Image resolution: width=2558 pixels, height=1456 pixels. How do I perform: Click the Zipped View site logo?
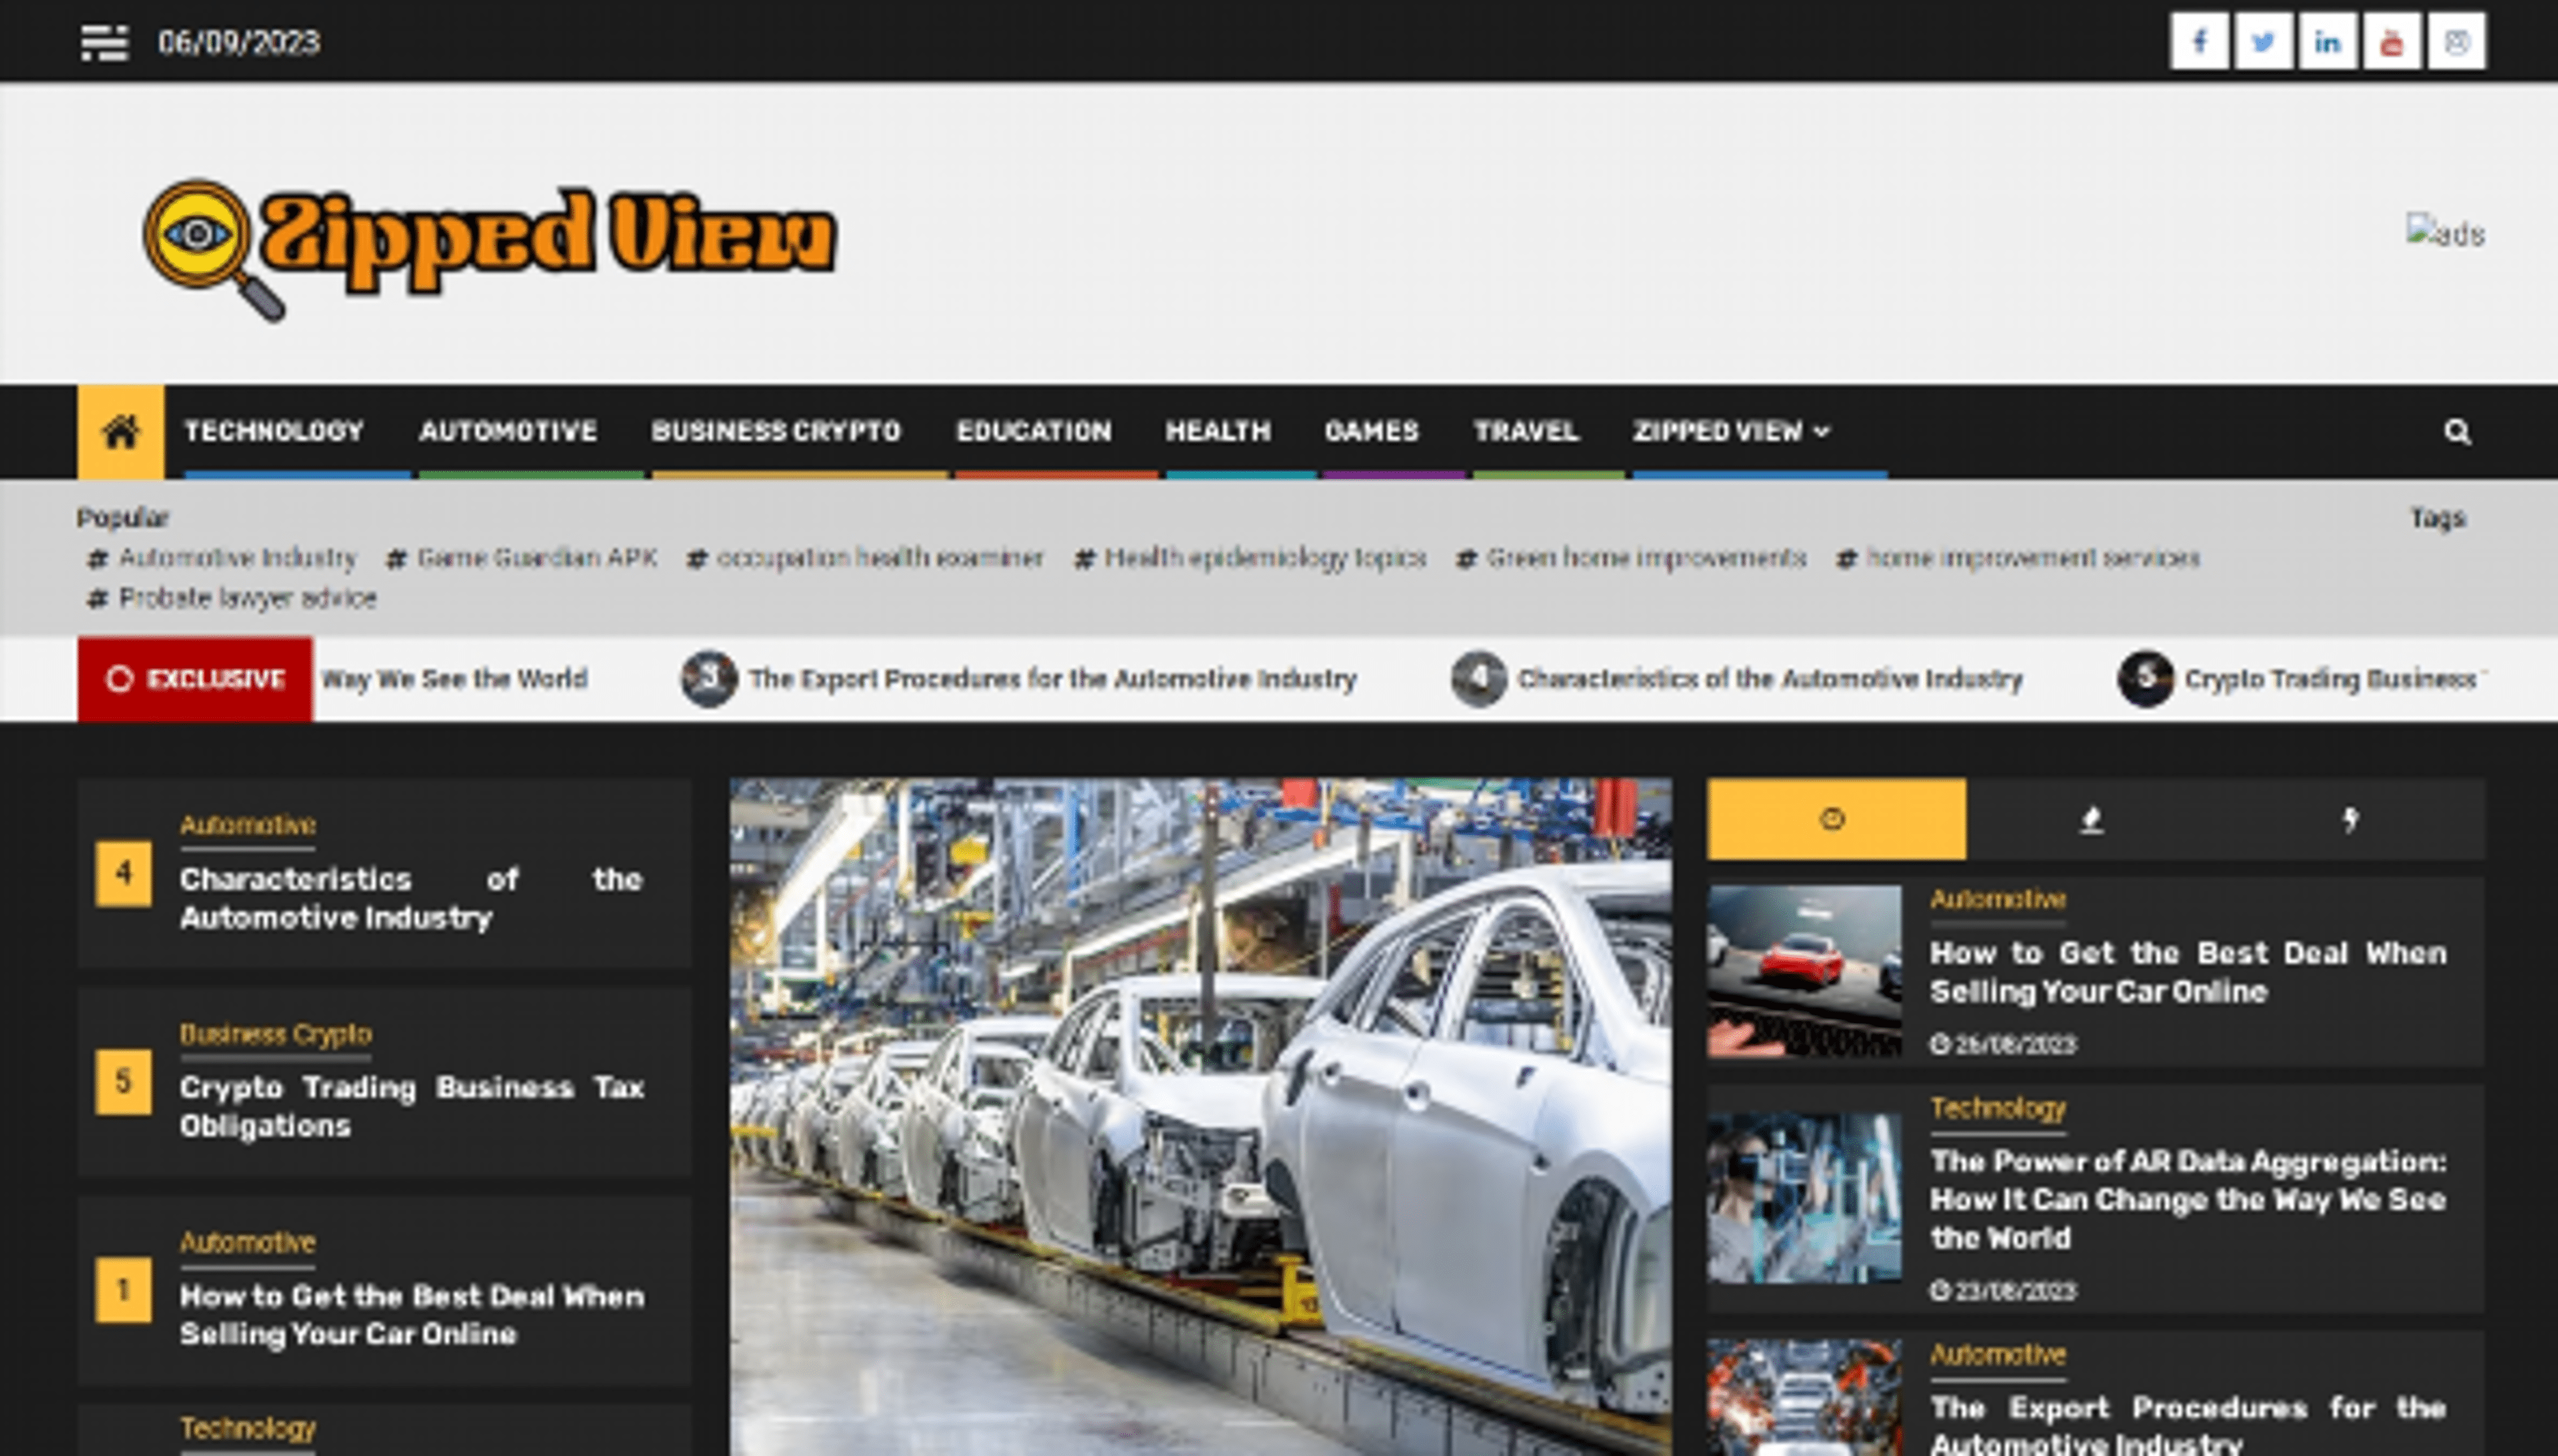[490, 245]
